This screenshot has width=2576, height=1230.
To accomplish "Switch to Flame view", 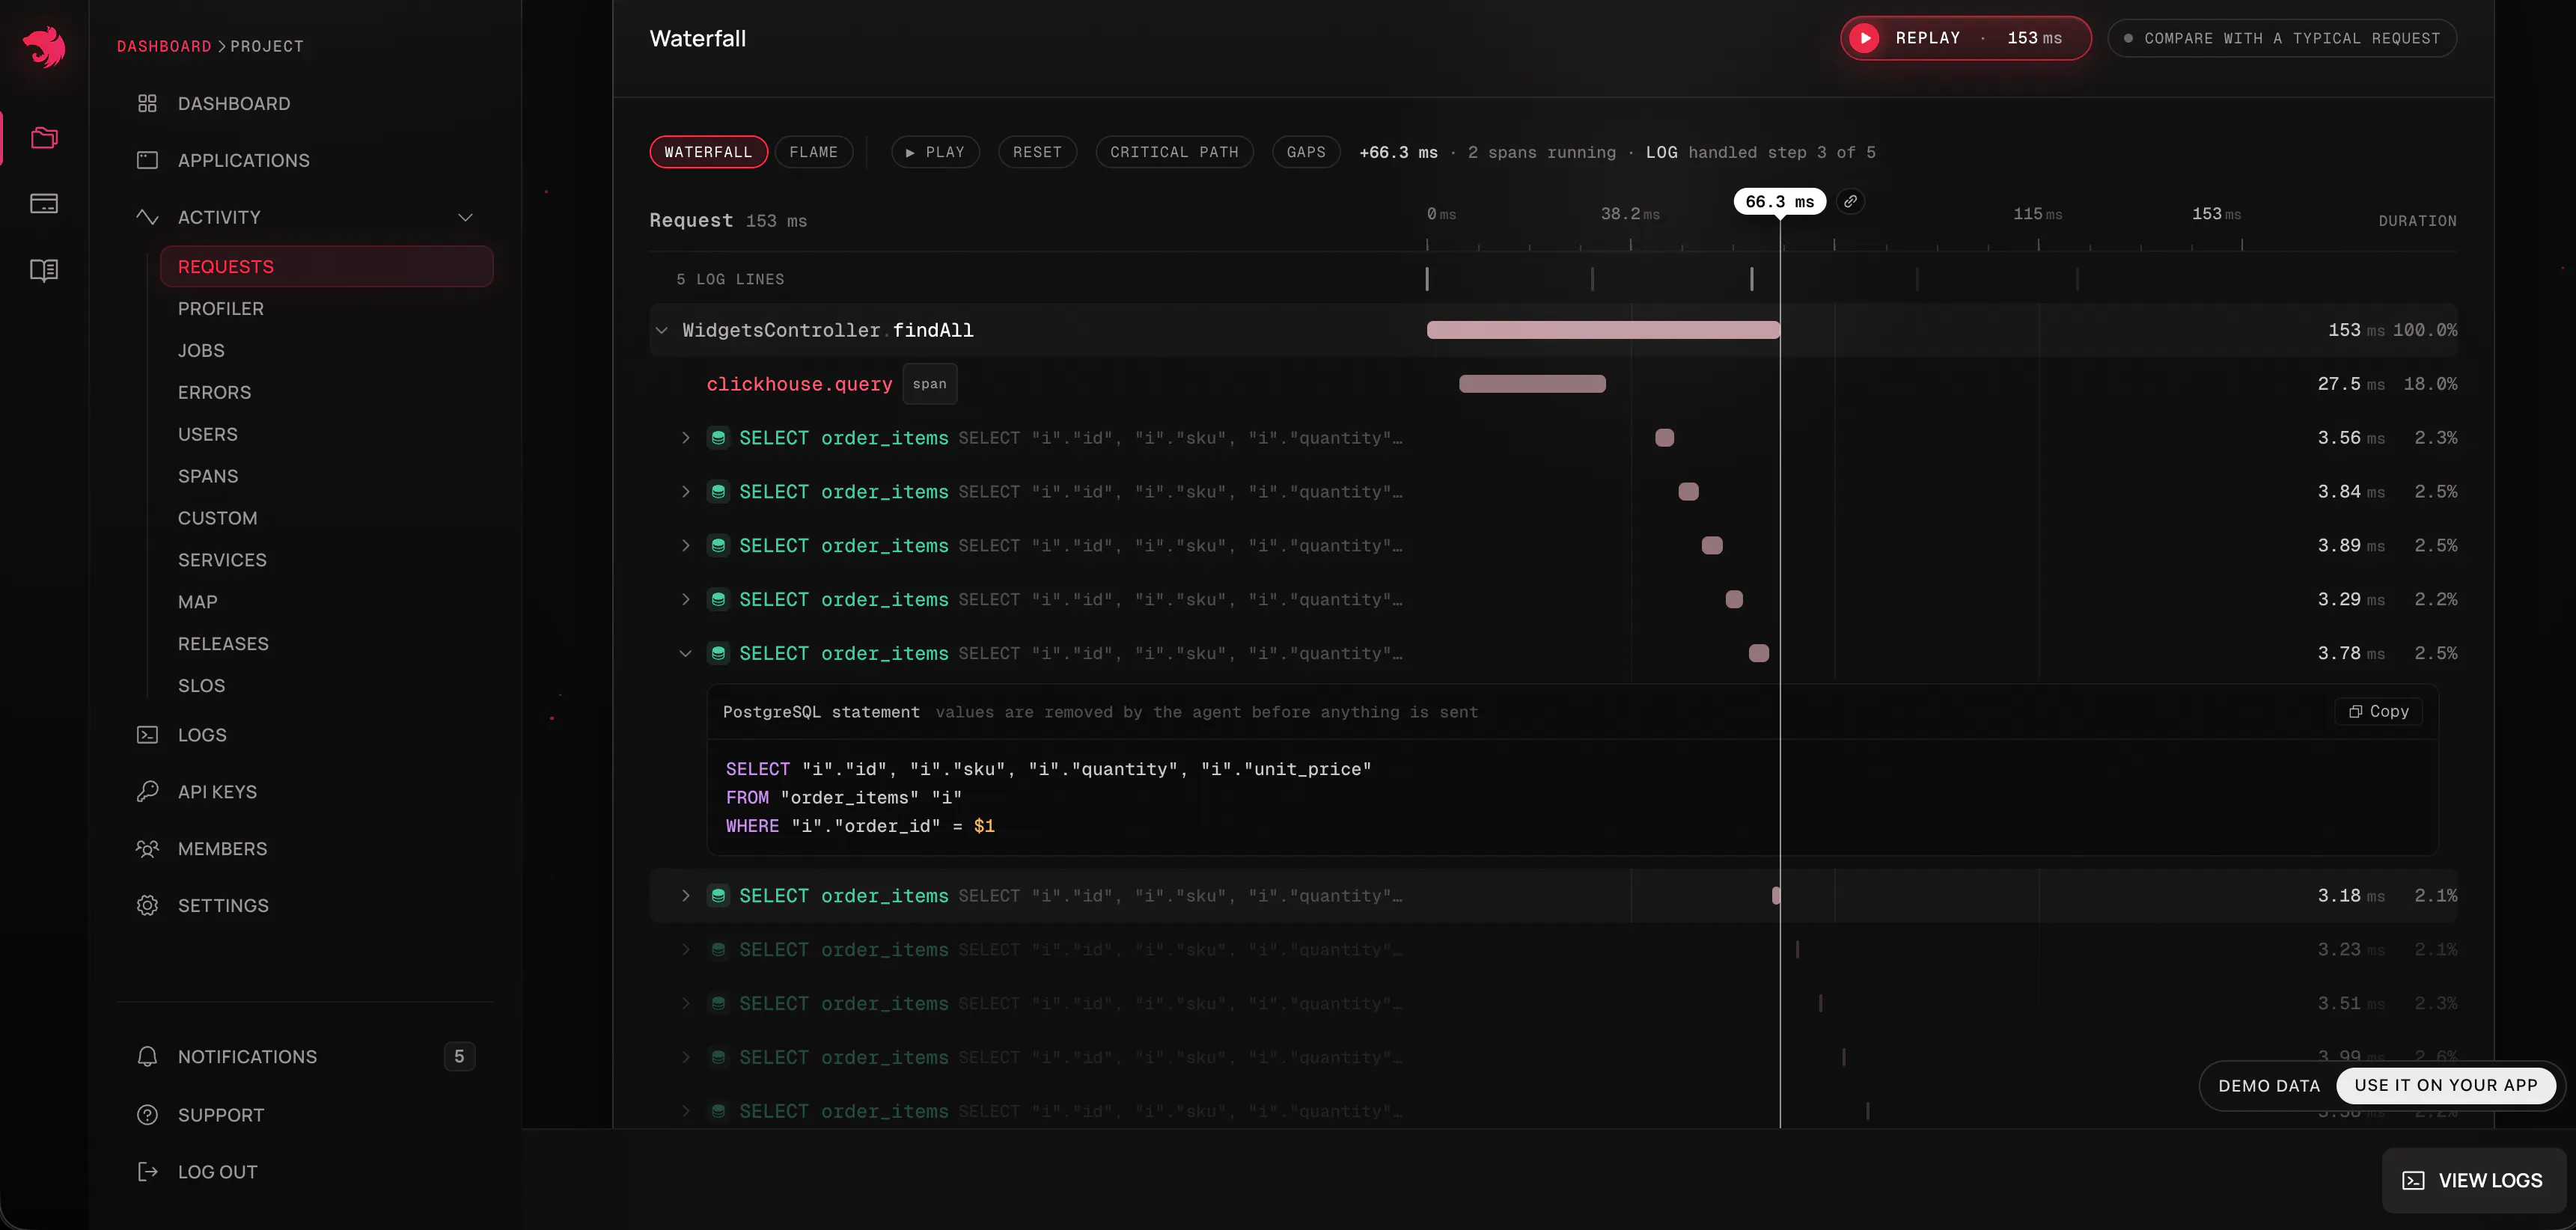I will click(x=813, y=152).
